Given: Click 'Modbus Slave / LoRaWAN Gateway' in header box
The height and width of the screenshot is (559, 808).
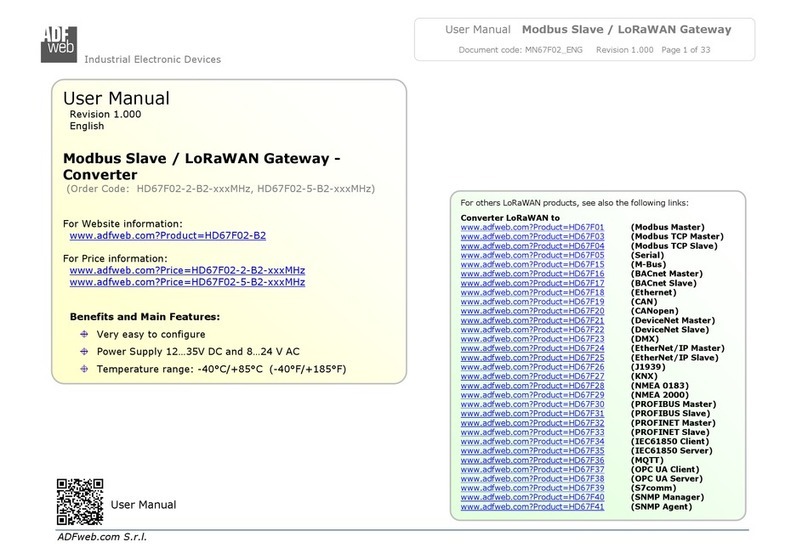Looking at the screenshot, I should click(627, 30).
